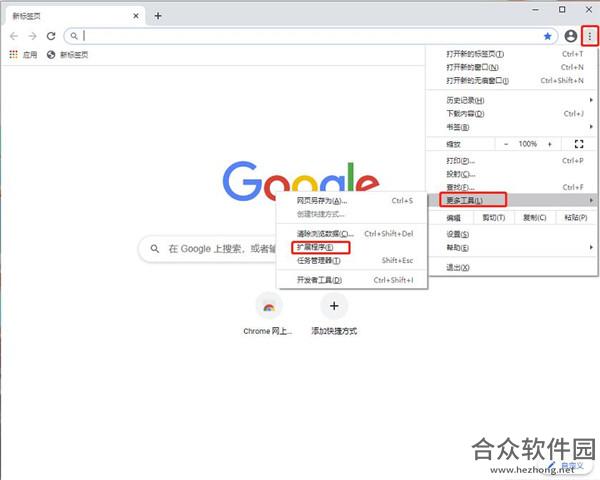Open 扩展程序(E) extensions entry
Image resolution: width=600 pixels, height=480 pixels.
pyautogui.click(x=351, y=247)
